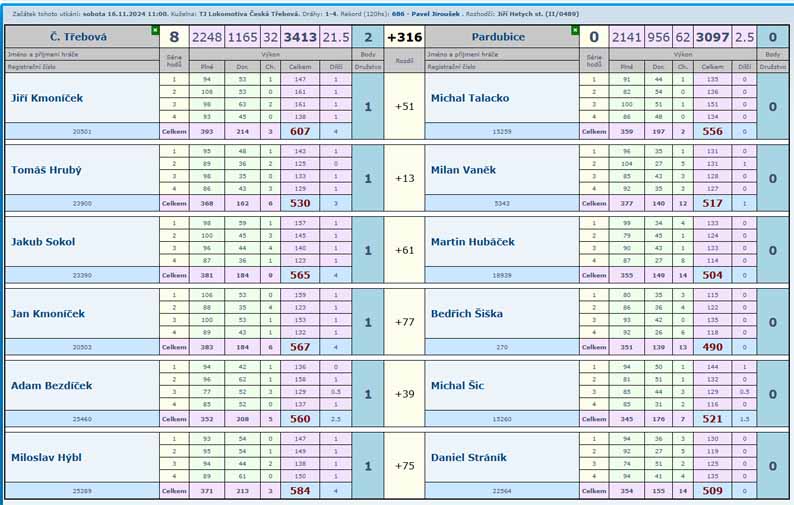Screen dimensions: 794x505
Task: Click Milan Vaněk's total score 517
Action: (712, 203)
